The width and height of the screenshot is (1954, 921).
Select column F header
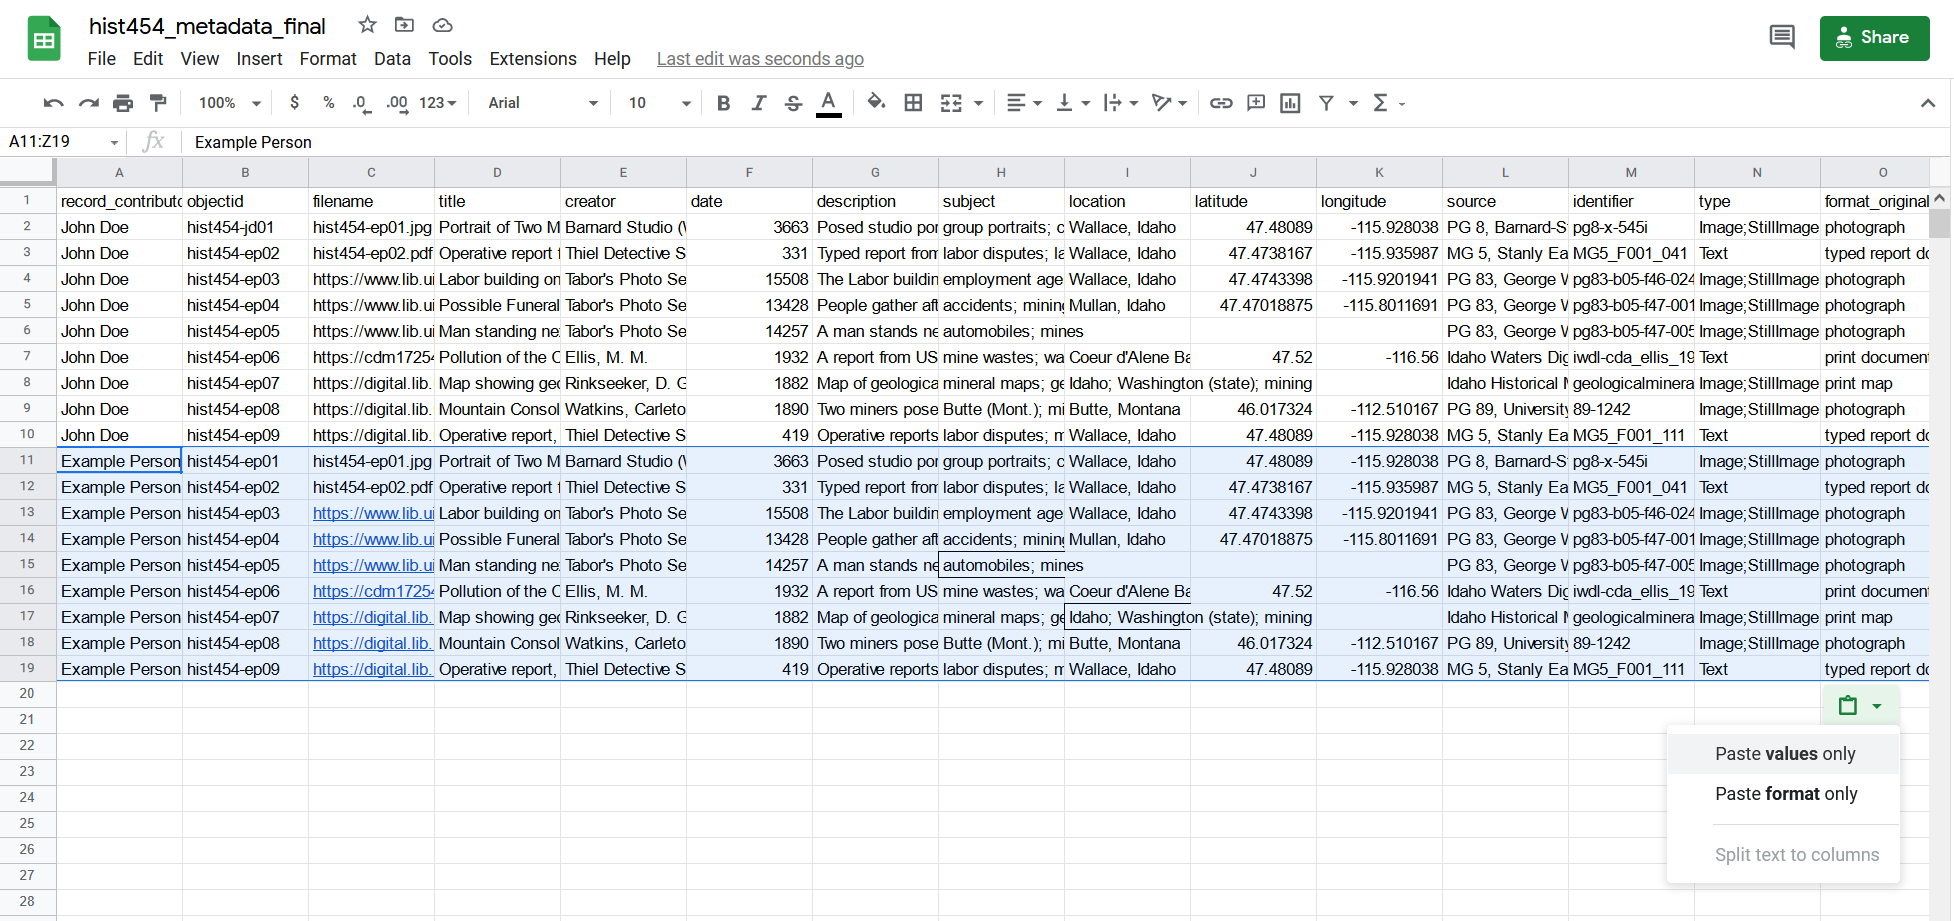click(x=749, y=172)
